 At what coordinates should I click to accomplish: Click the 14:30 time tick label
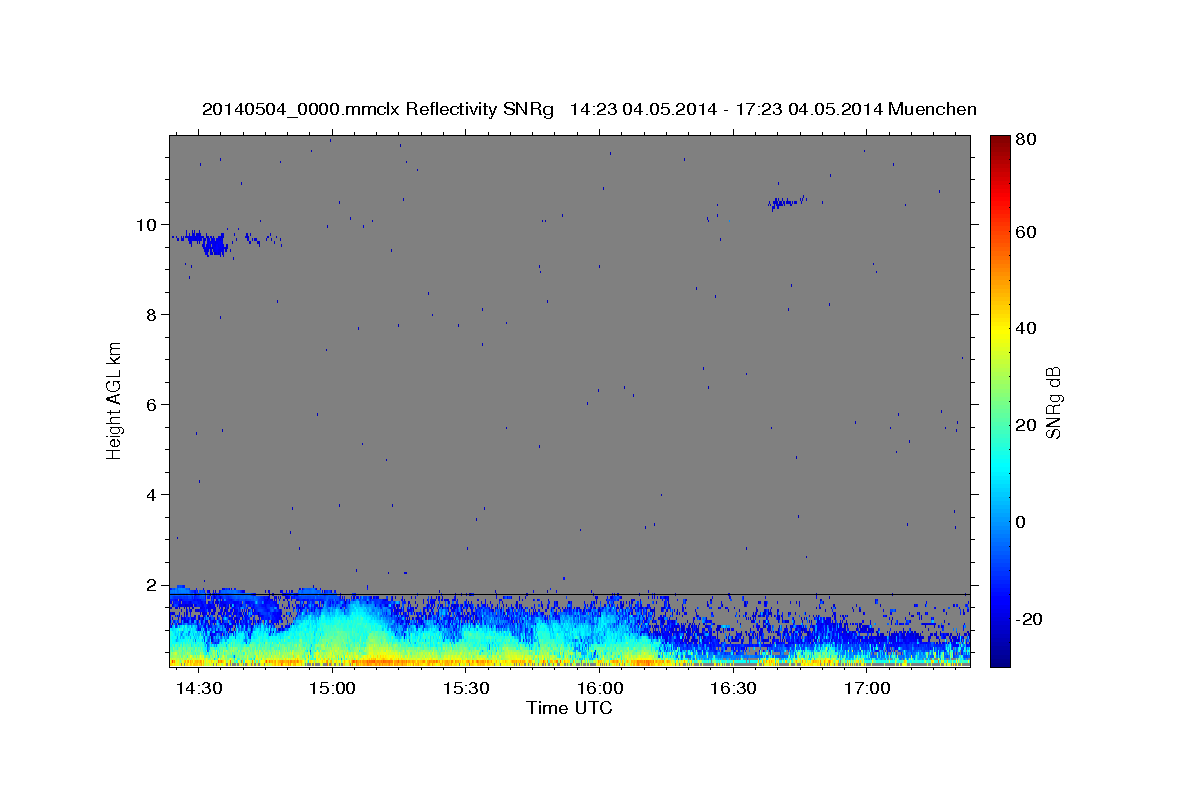pyautogui.click(x=199, y=689)
